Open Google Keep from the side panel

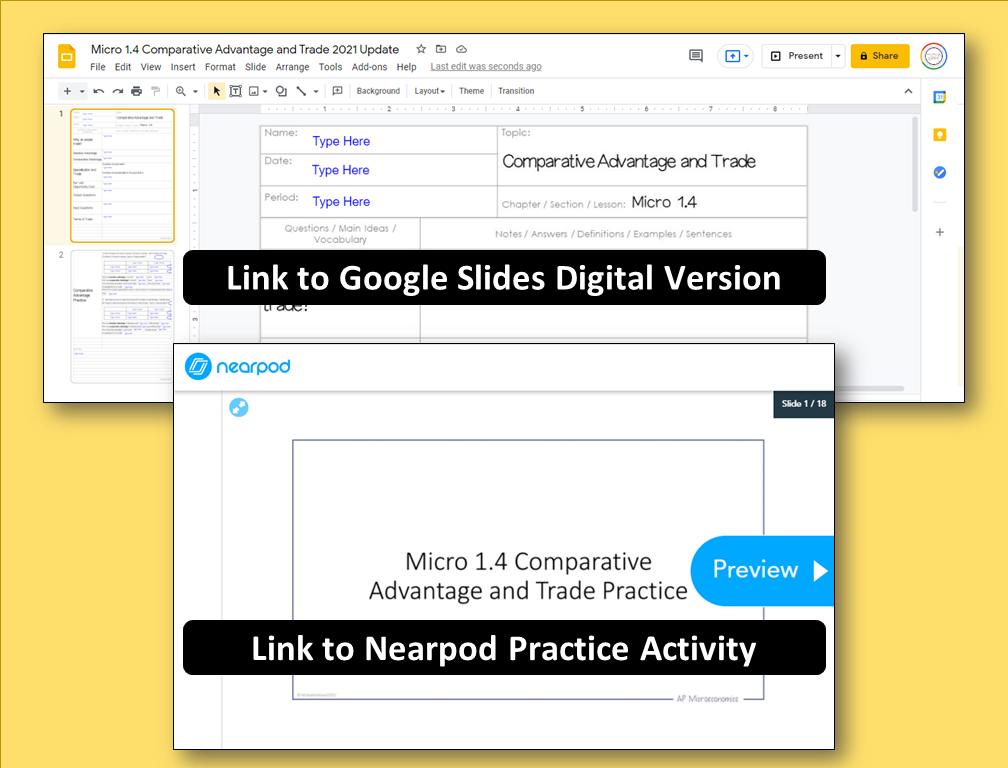[x=940, y=134]
